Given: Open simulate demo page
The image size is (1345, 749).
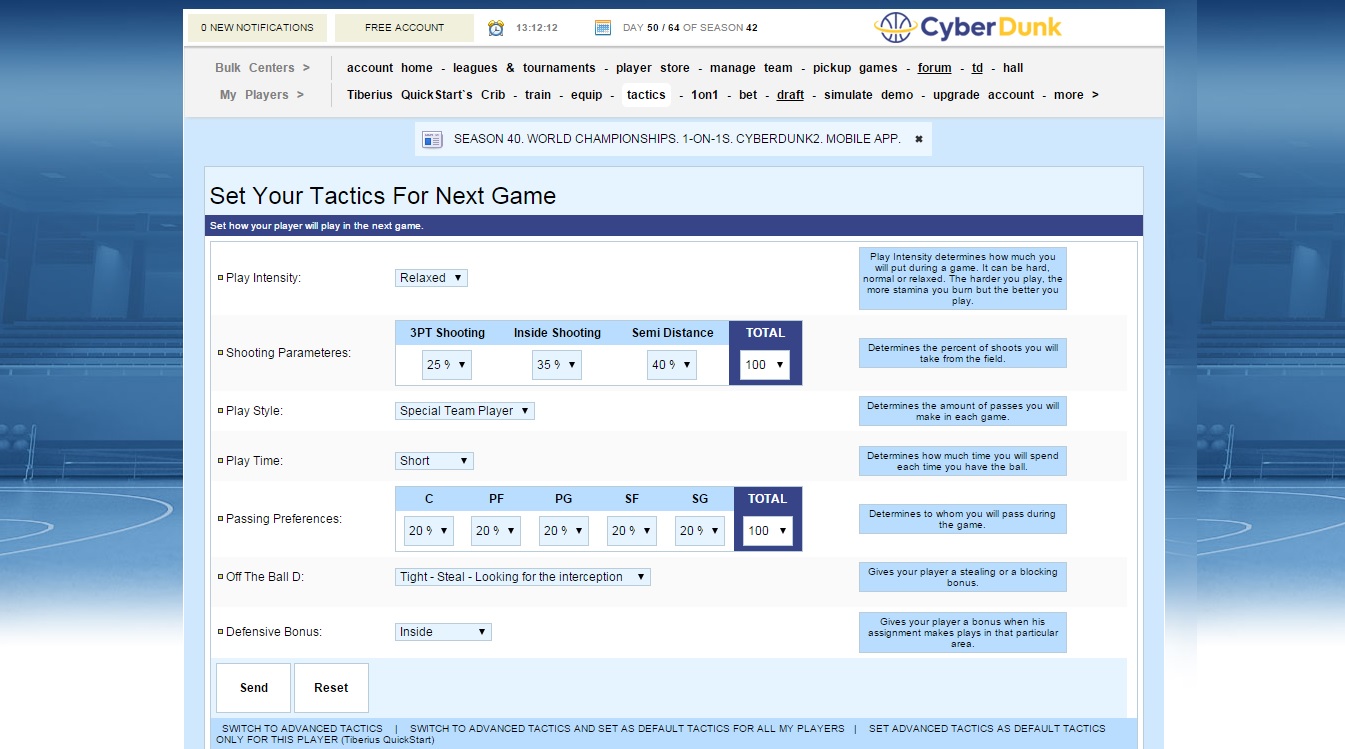Looking at the screenshot, I should [x=868, y=95].
